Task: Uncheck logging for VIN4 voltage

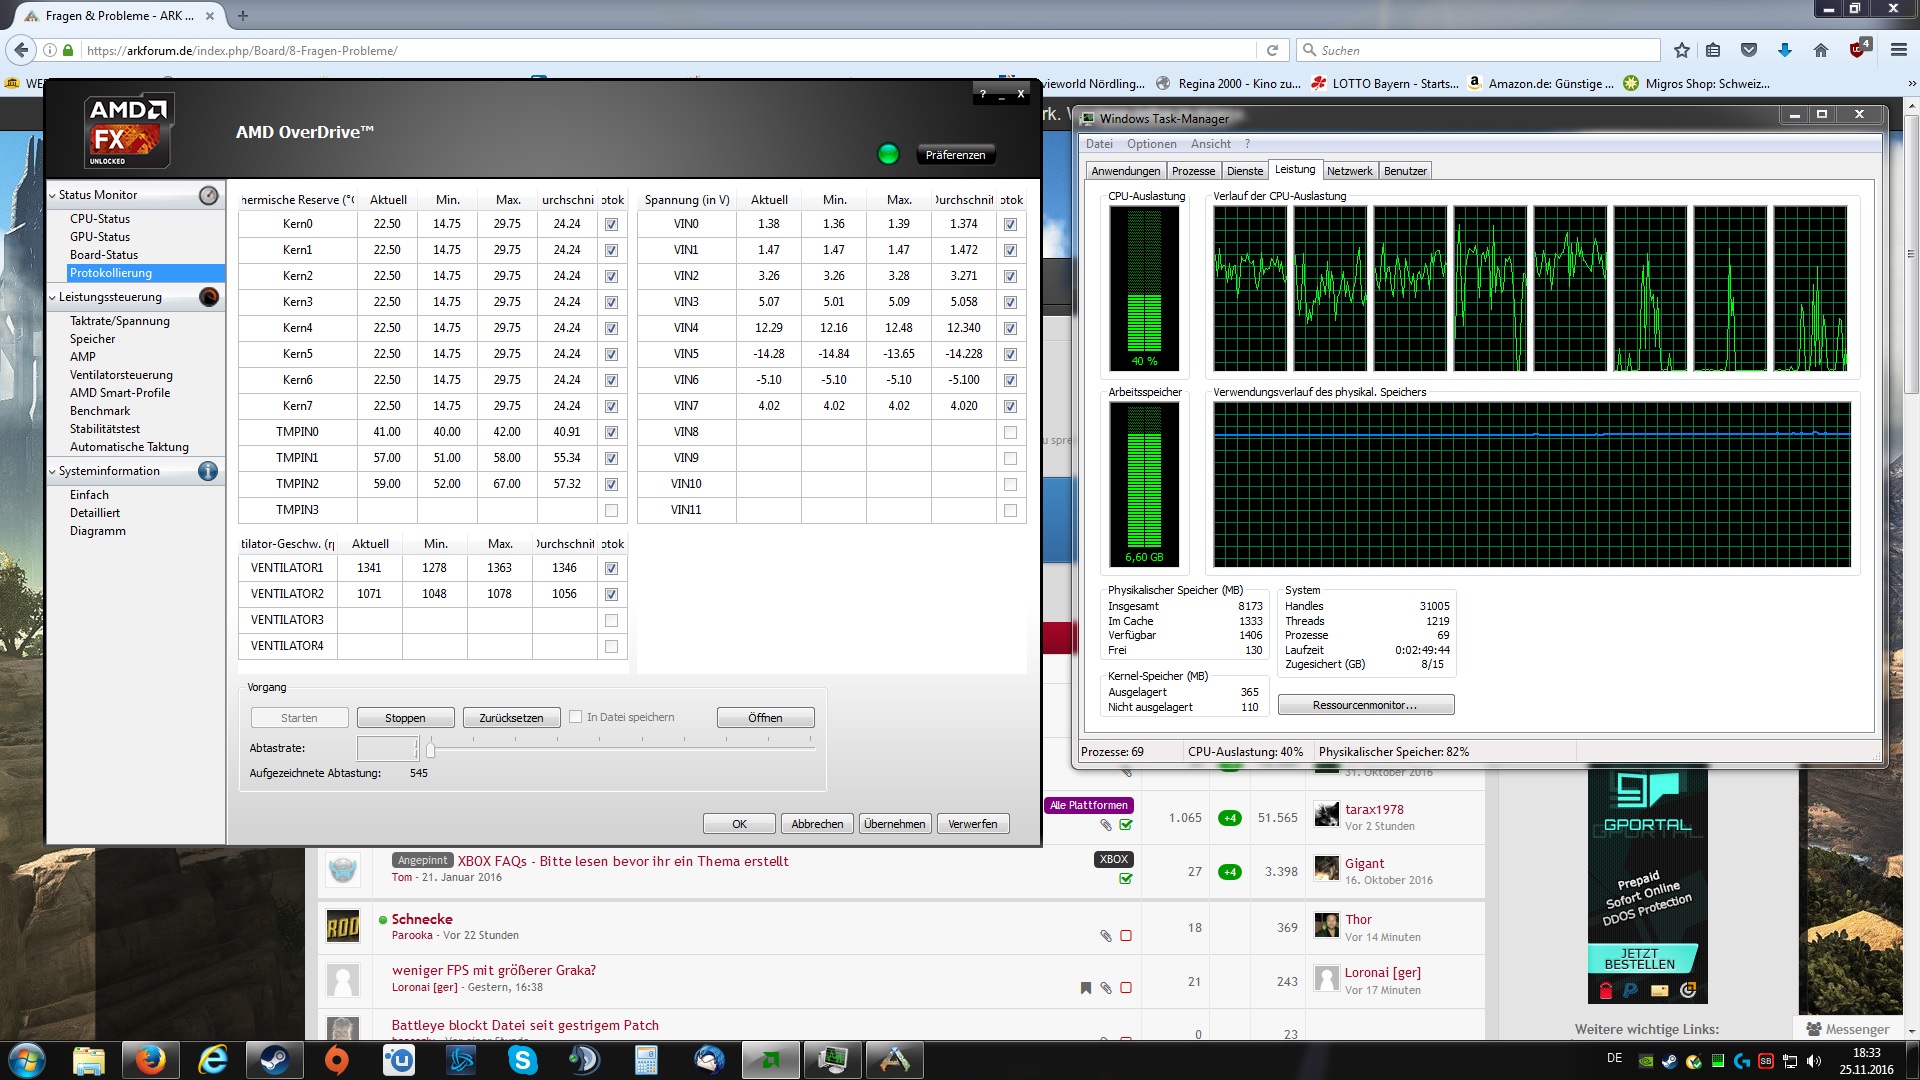Action: 1010,329
